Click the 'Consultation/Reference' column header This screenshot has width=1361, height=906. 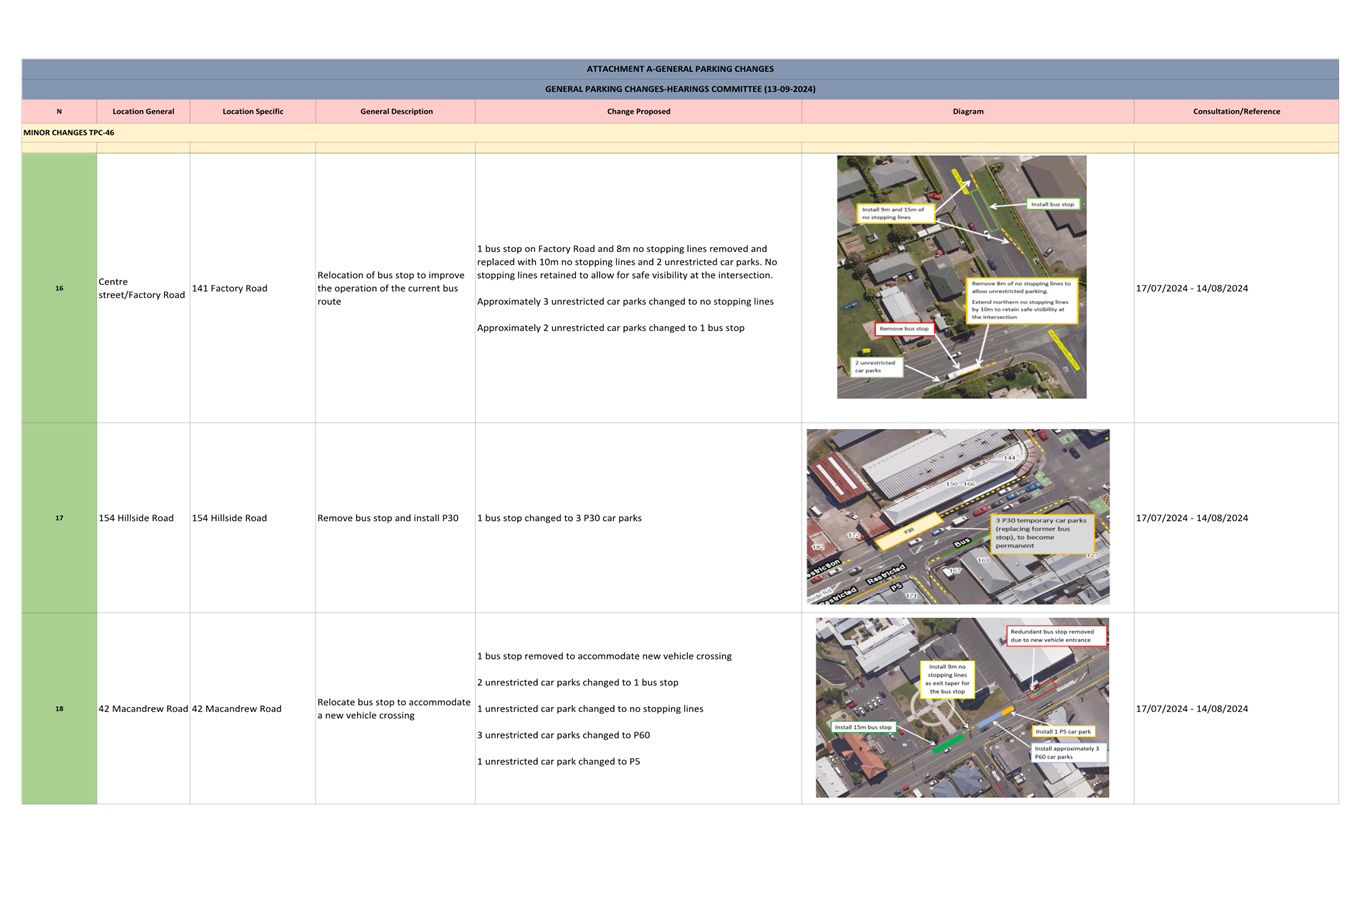pos(1236,111)
